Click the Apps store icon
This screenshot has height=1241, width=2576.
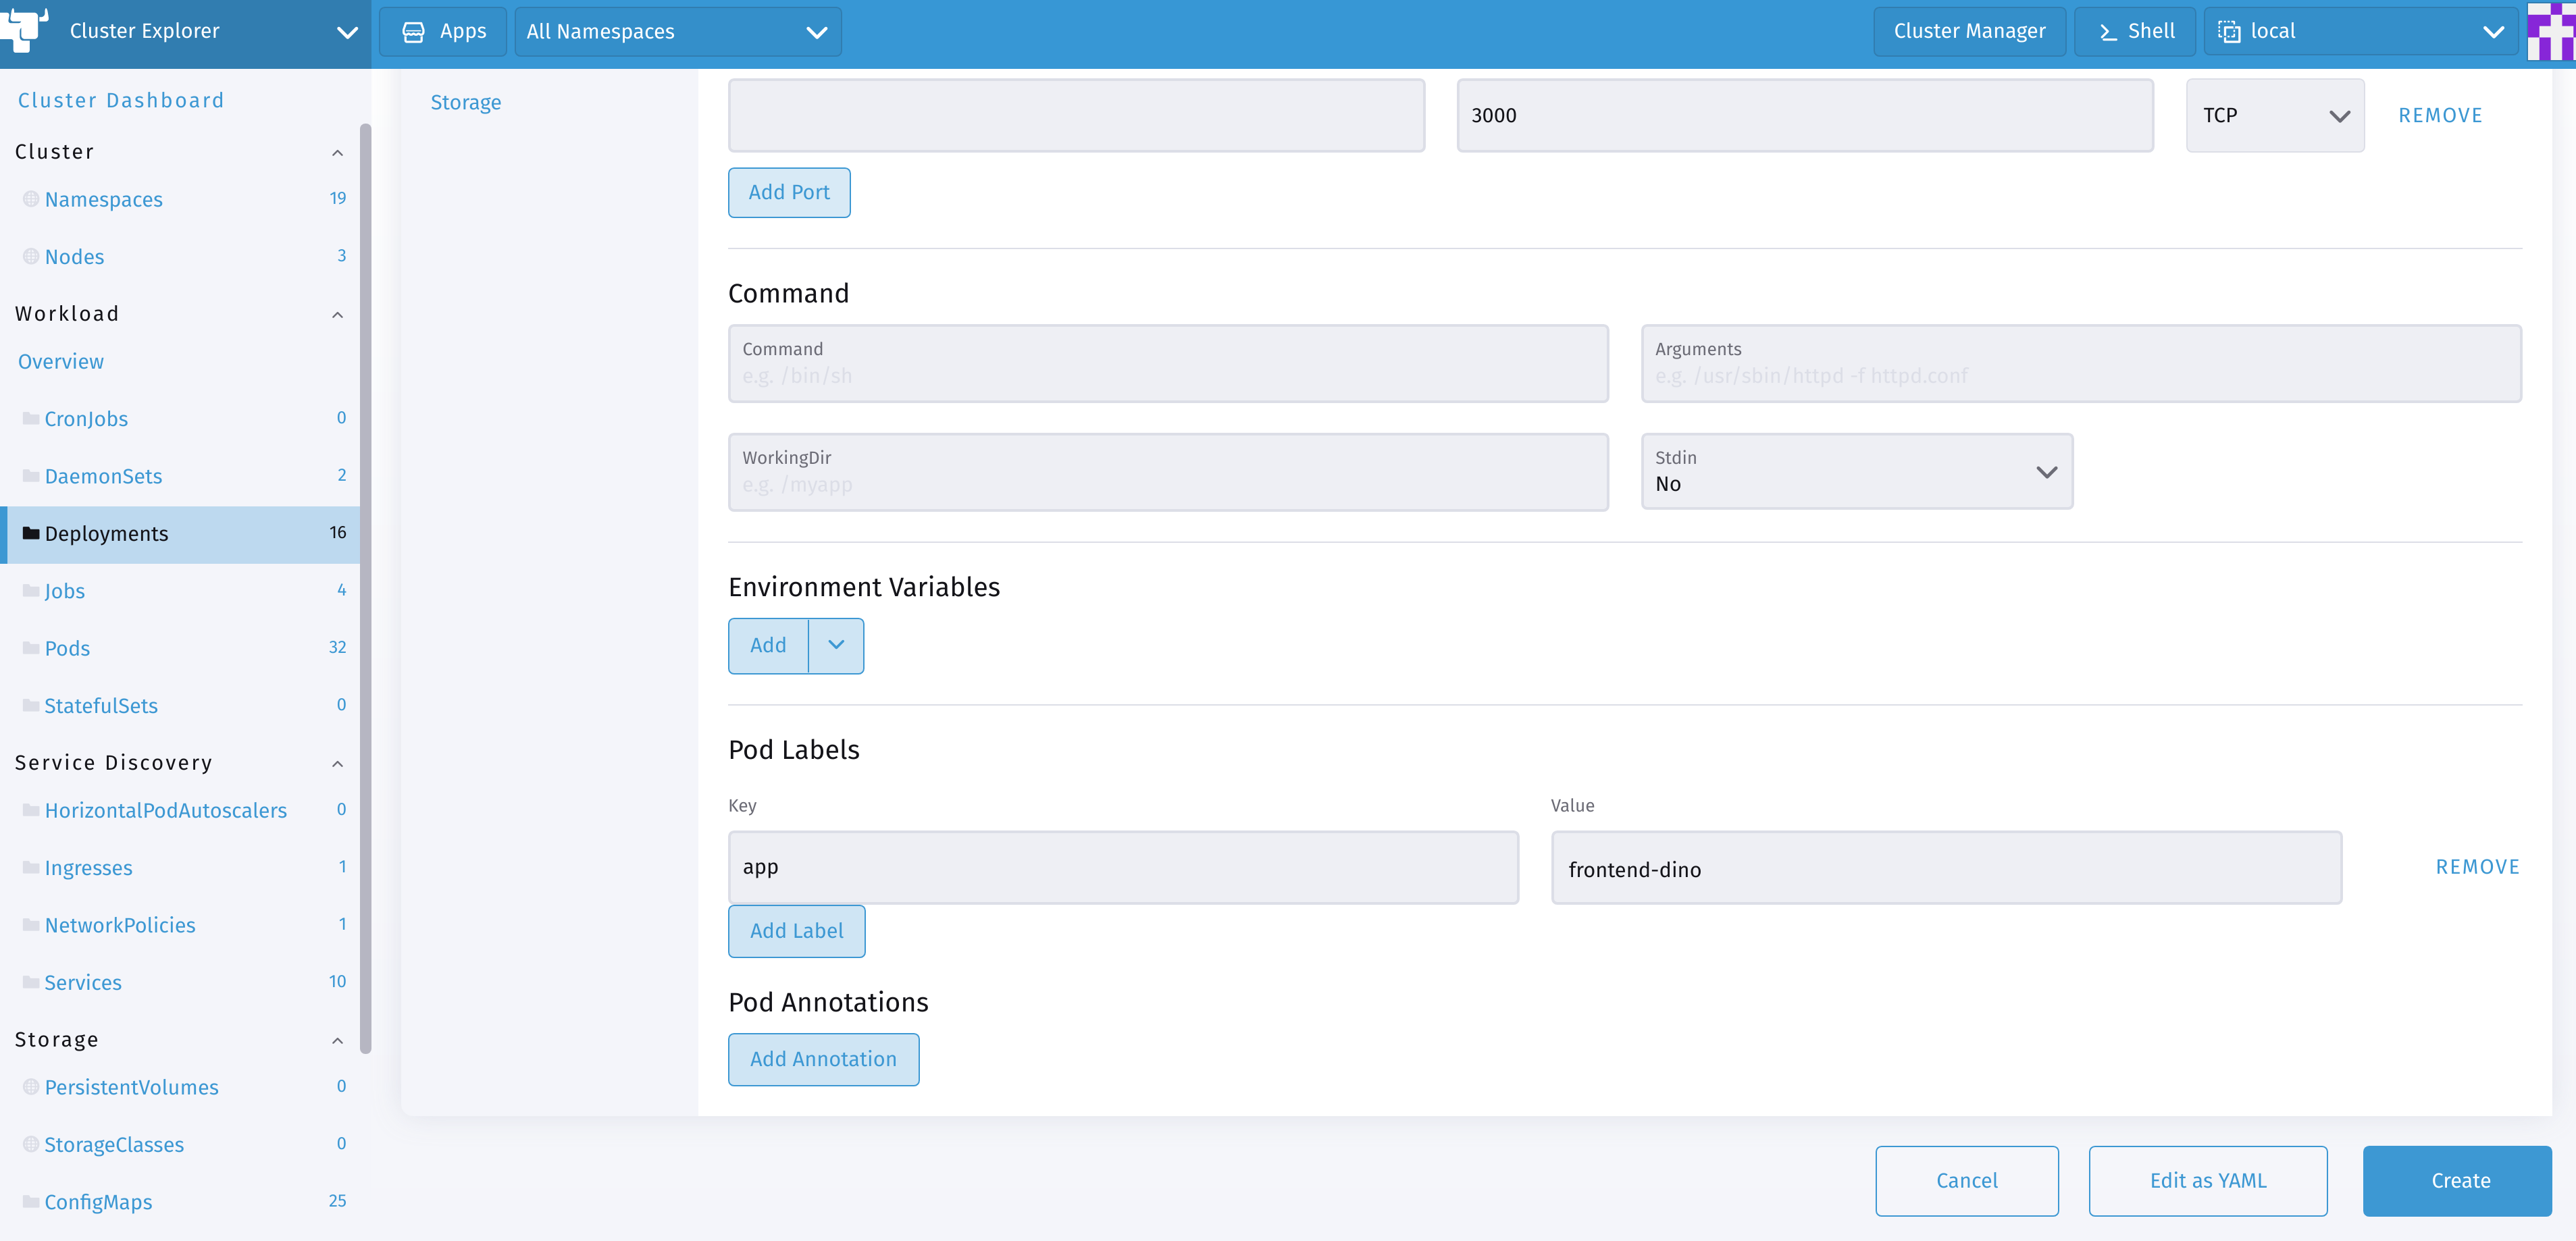click(413, 32)
